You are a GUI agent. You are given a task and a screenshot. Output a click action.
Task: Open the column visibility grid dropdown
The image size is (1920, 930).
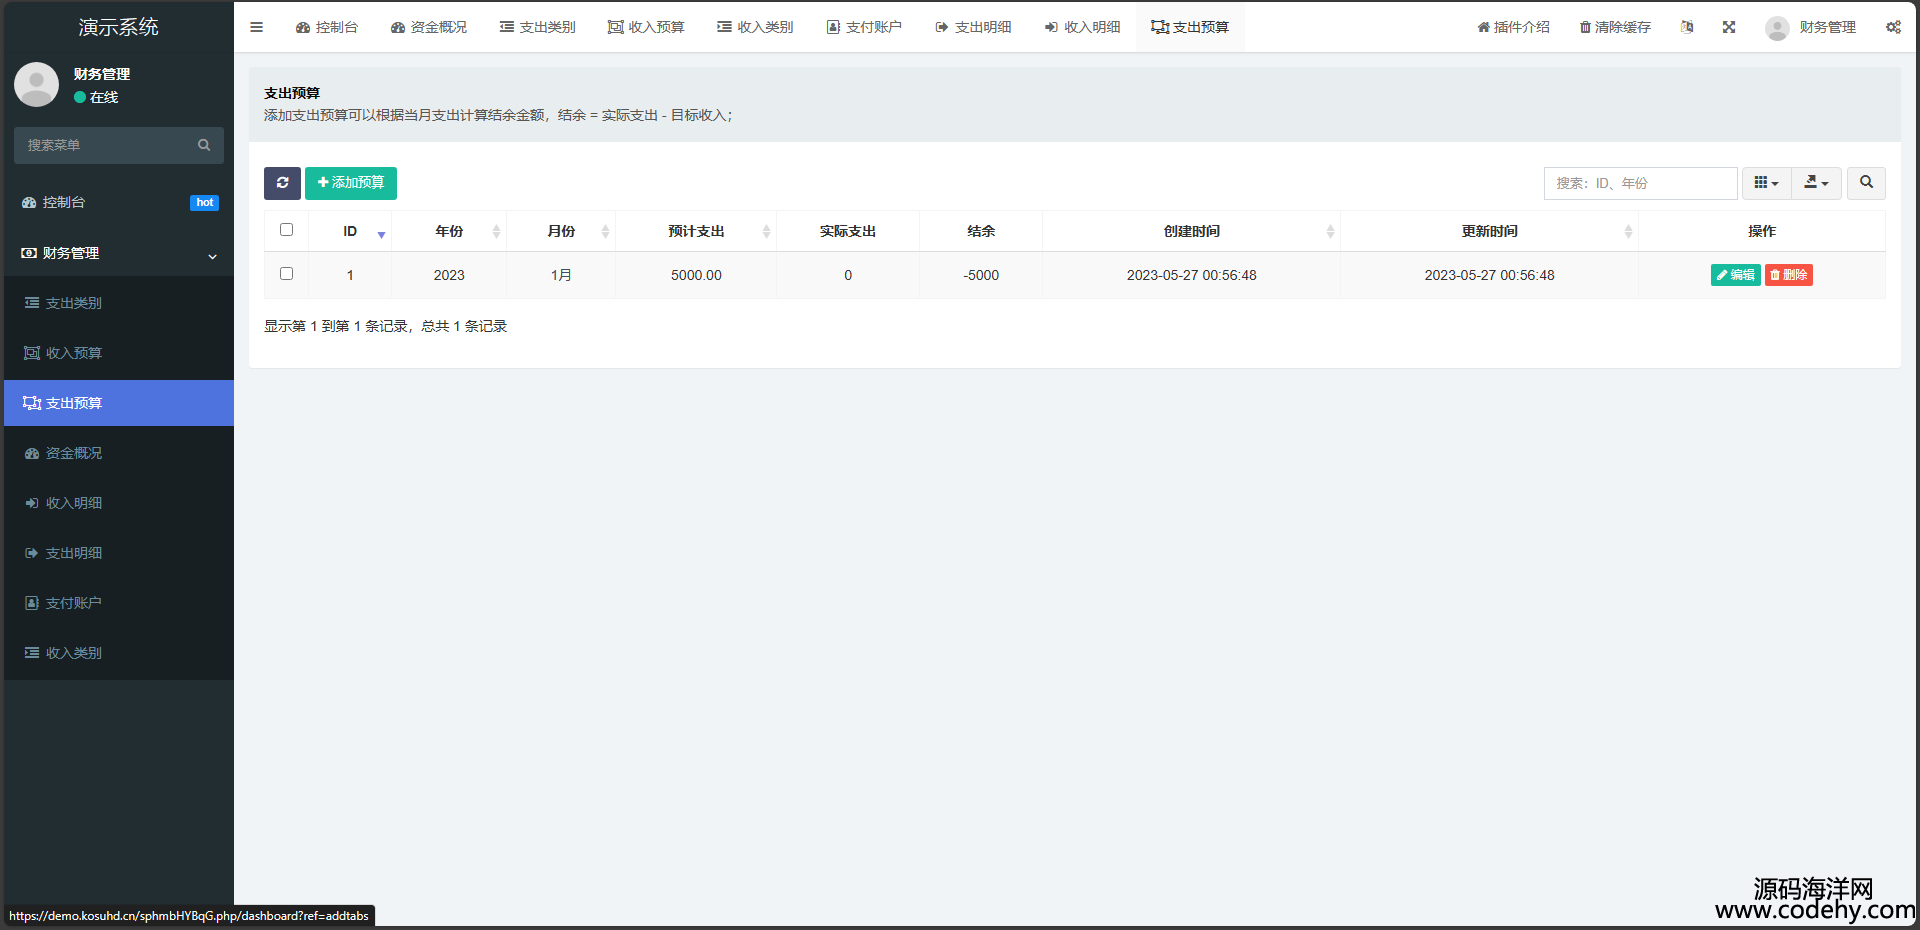[x=1766, y=183]
